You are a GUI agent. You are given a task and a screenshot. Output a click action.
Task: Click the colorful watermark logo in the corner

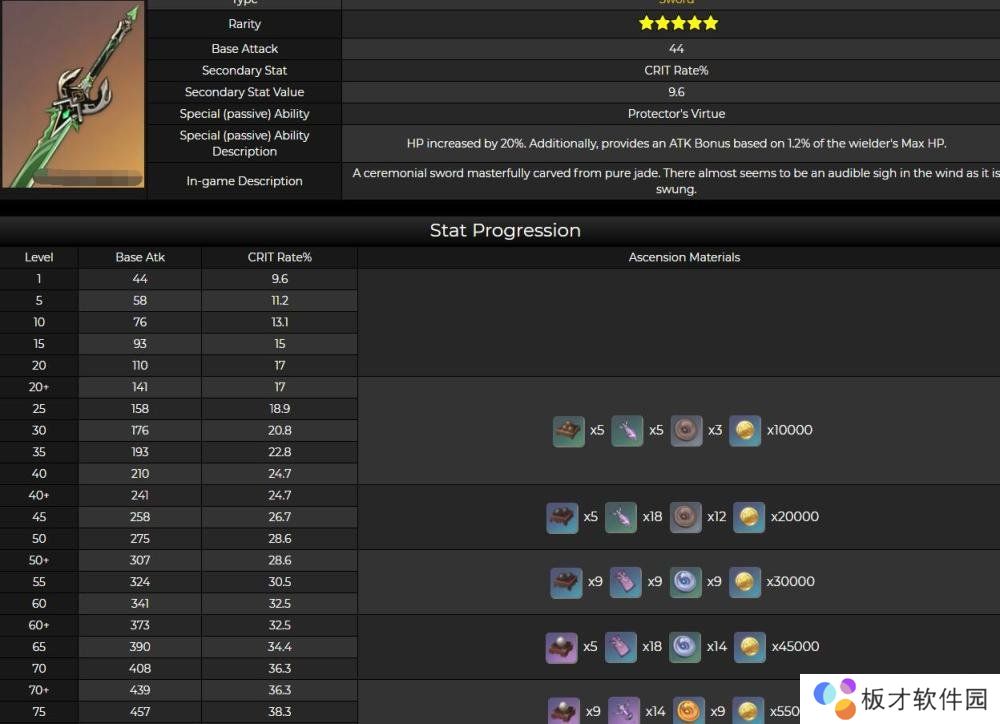tap(835, 698)
